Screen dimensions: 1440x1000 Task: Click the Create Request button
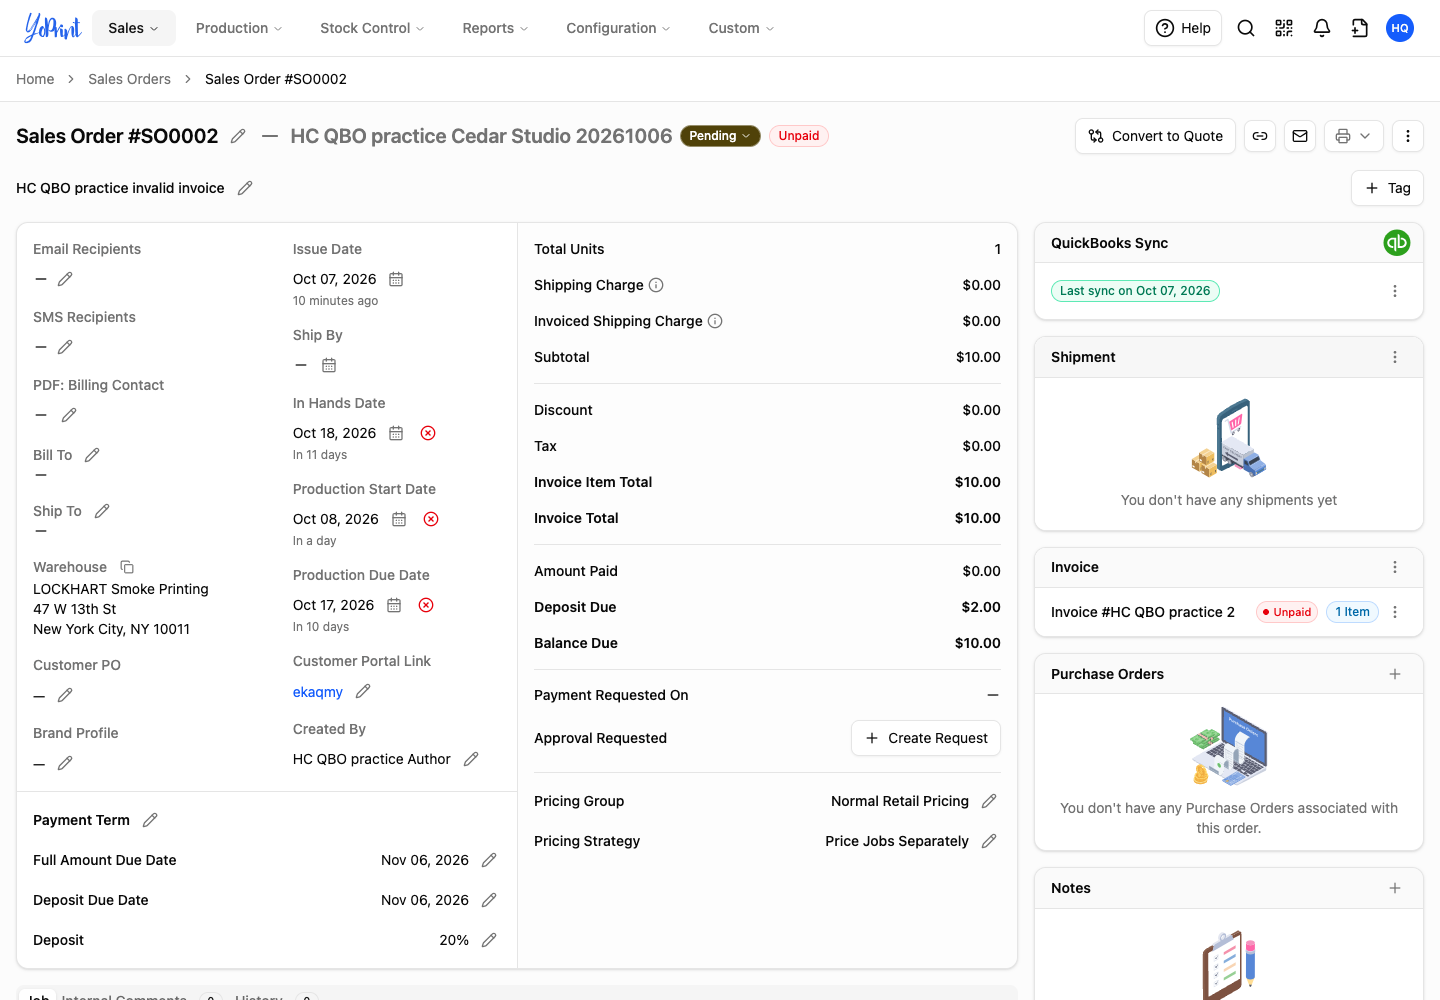tap(926, 738)
